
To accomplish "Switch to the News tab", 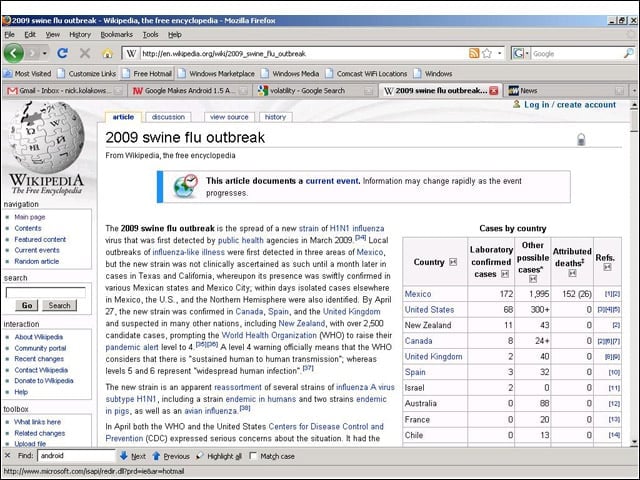I will click(566, 91).
